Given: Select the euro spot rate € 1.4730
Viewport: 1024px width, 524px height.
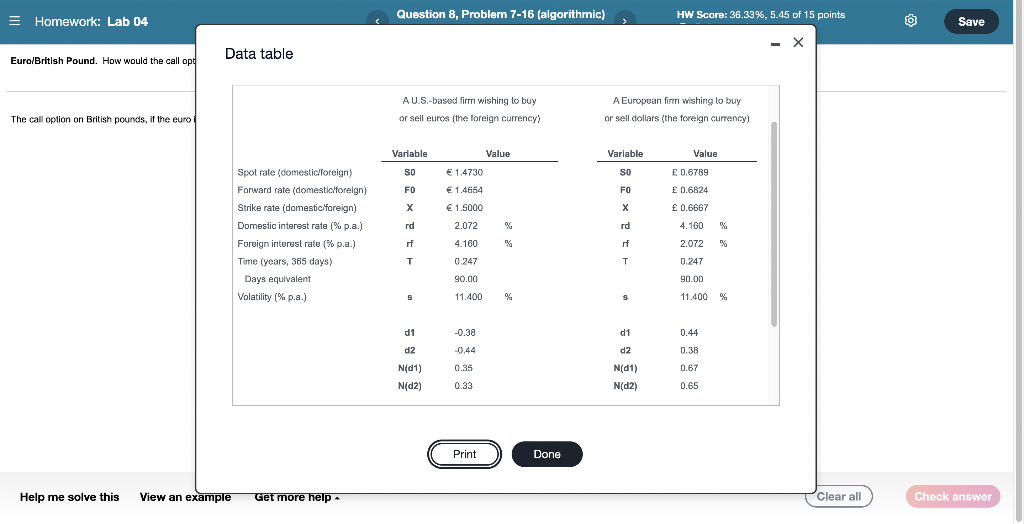Looking at the screenshot, I should click(464, 172).
